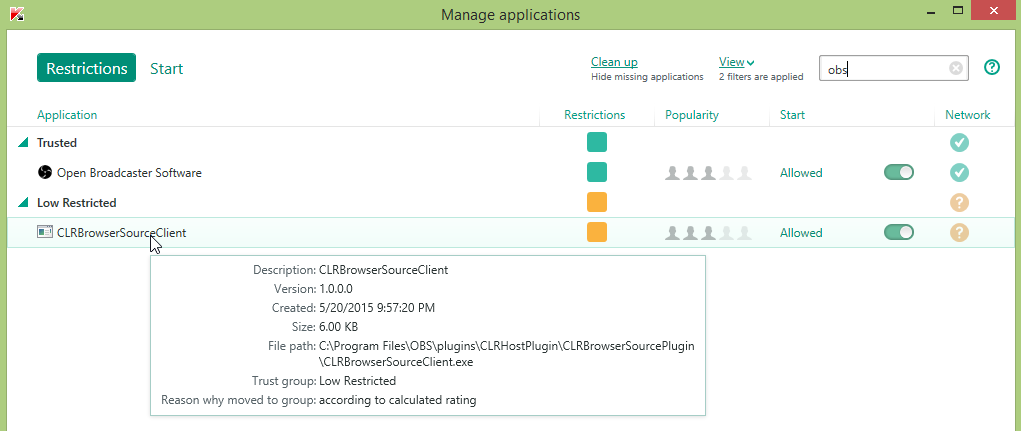1021x431 pixels.
Task: Click the file path in tooltip
Action: point(507,354)
